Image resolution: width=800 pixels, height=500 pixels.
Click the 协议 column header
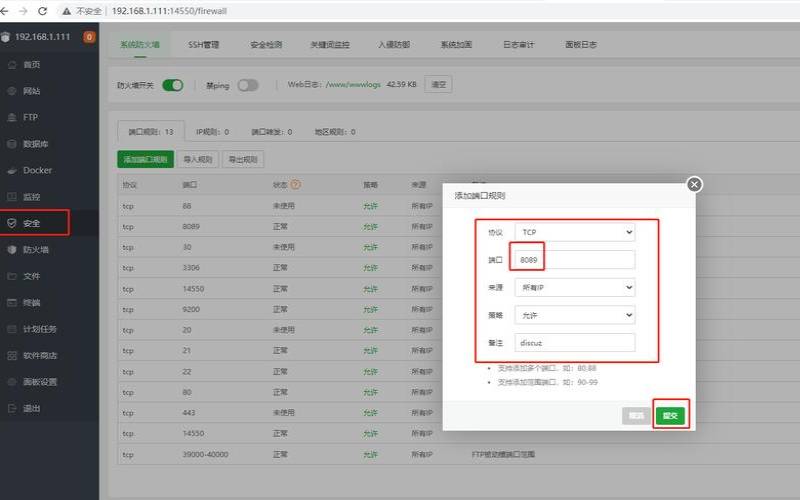click(x=130, y=185)
